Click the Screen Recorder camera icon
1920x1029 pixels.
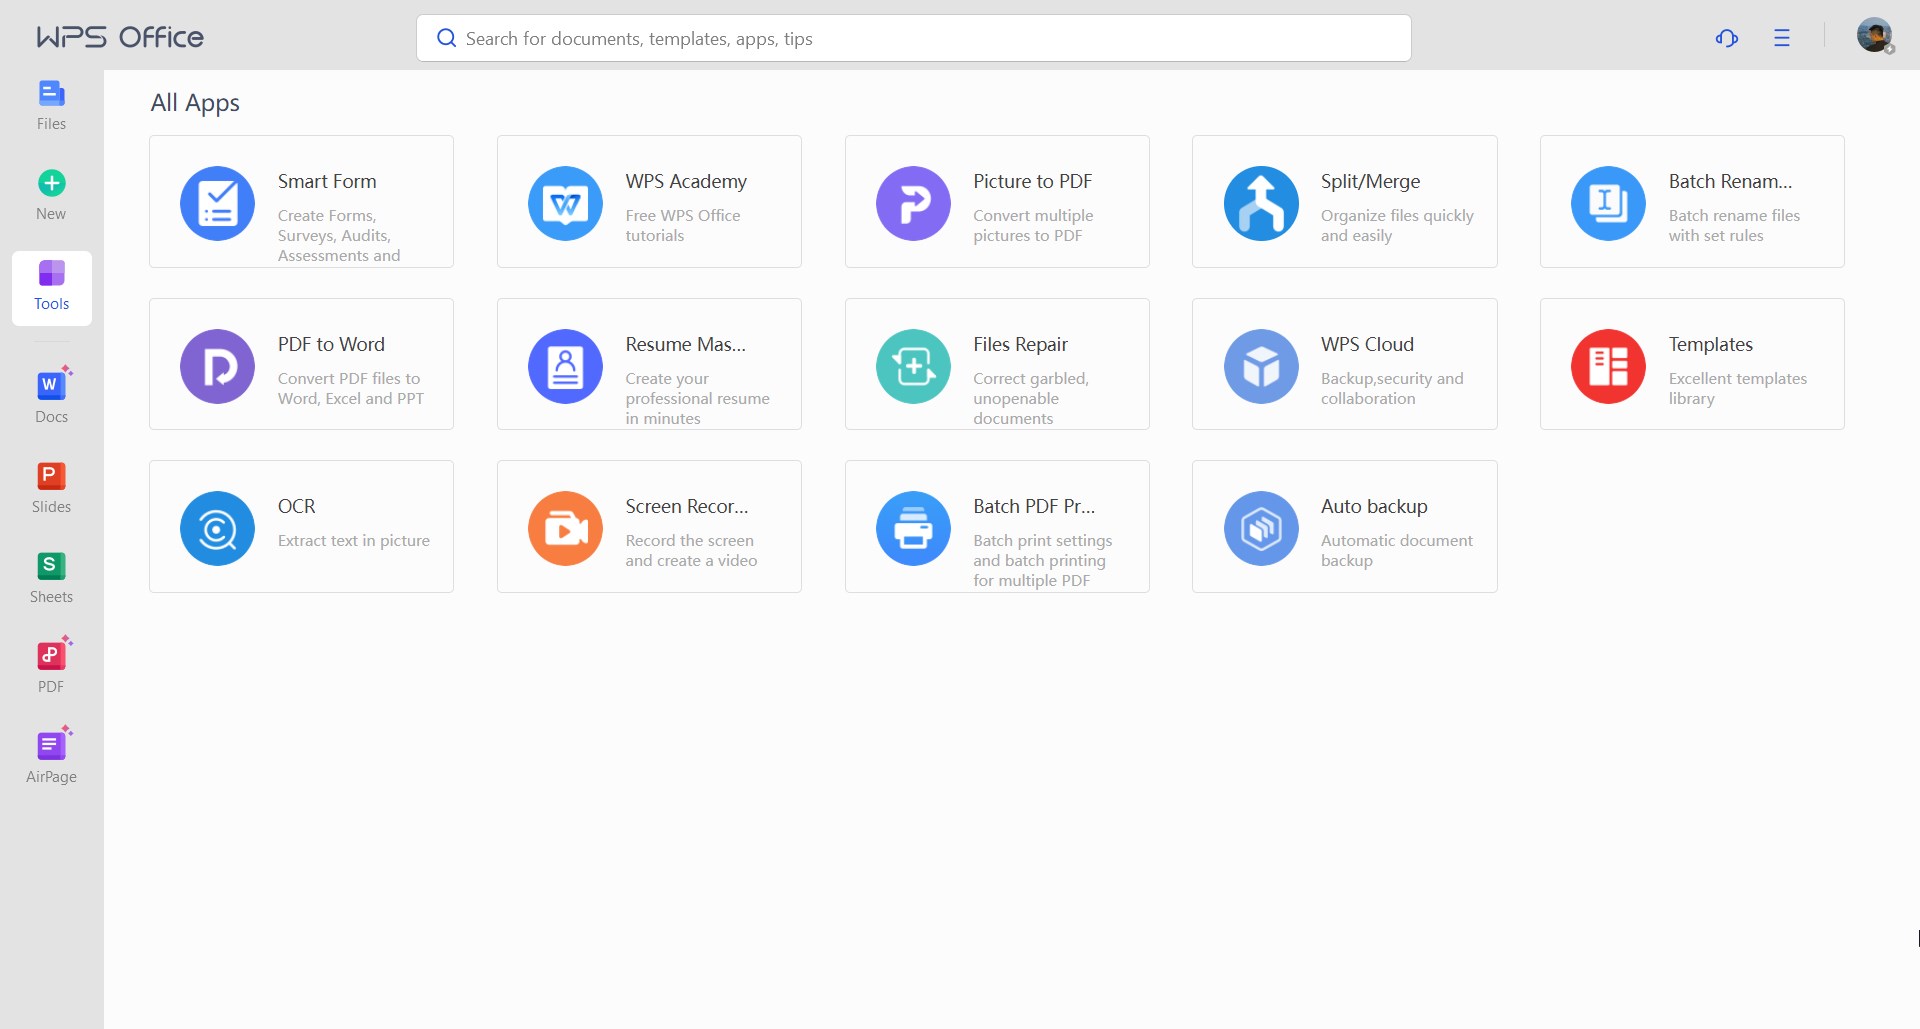[565, 528]
